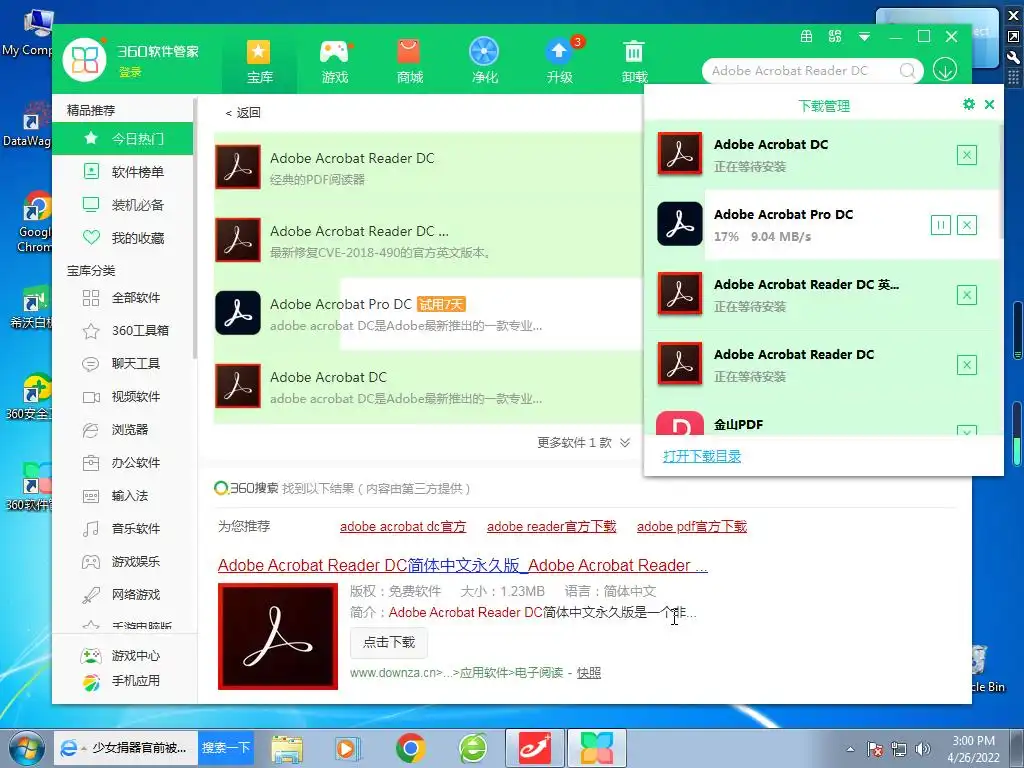The height and width of the screenshot is (768, 1024).
Task: Click Adobe Acrobat DC result in the list
Action: [428, 387]
